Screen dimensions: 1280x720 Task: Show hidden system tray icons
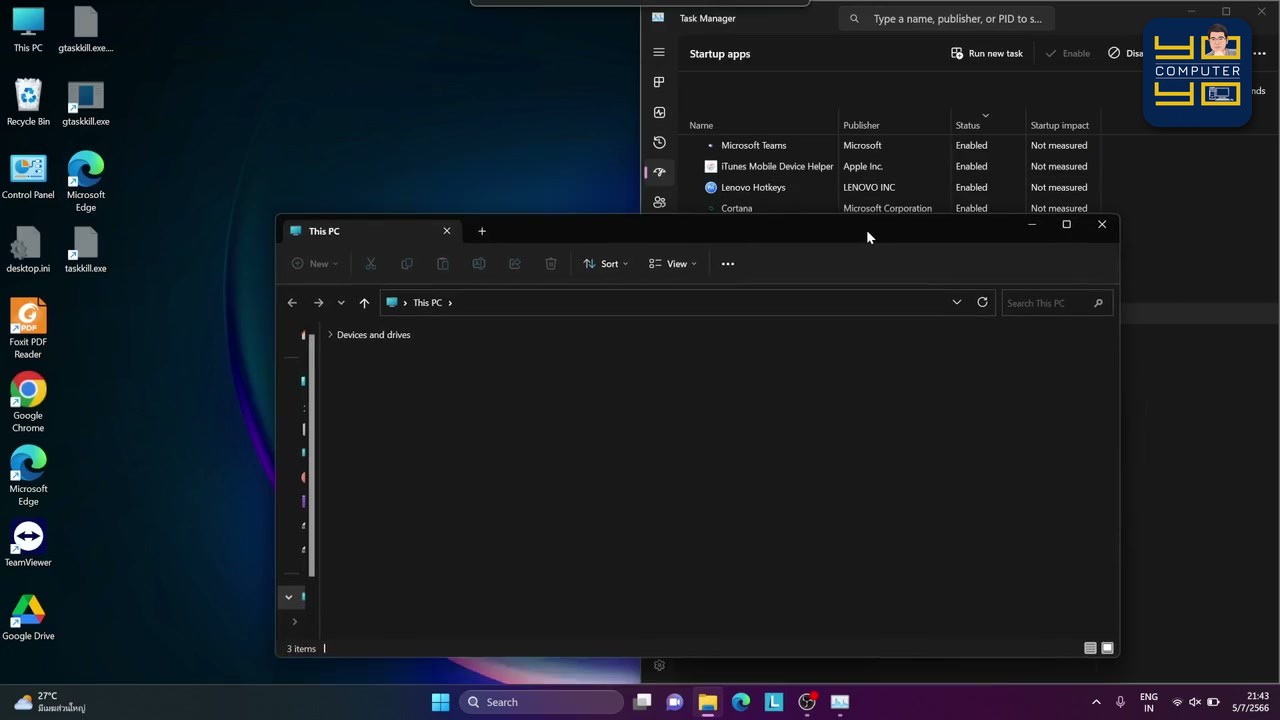tap(1096, 702)
